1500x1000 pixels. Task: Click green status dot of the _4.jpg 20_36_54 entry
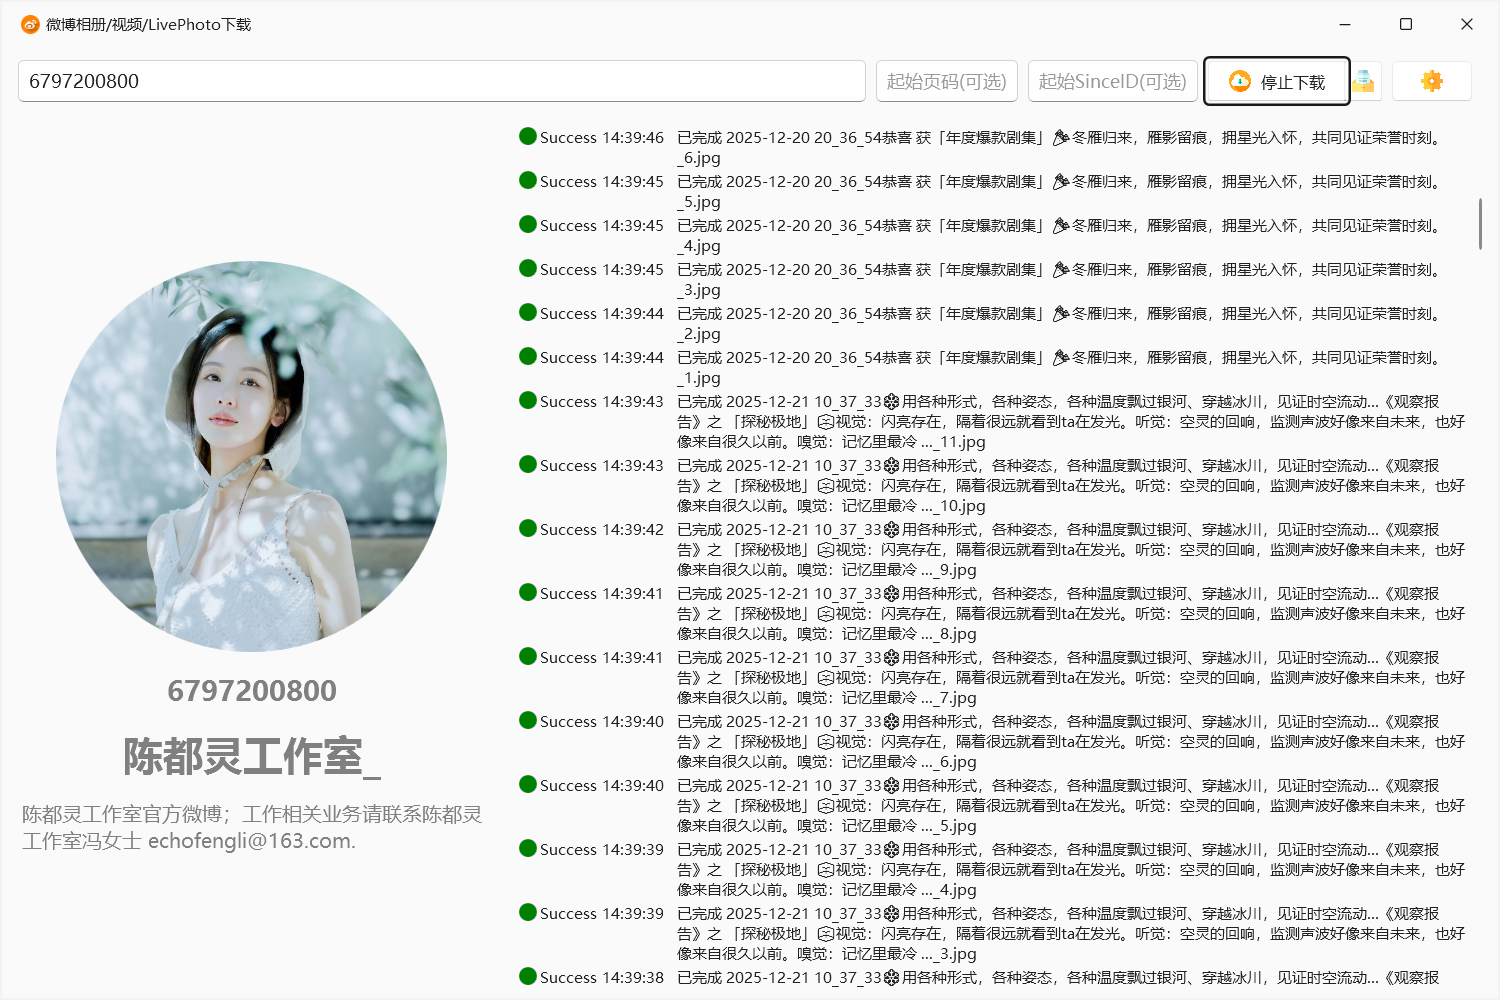[528, 224]
